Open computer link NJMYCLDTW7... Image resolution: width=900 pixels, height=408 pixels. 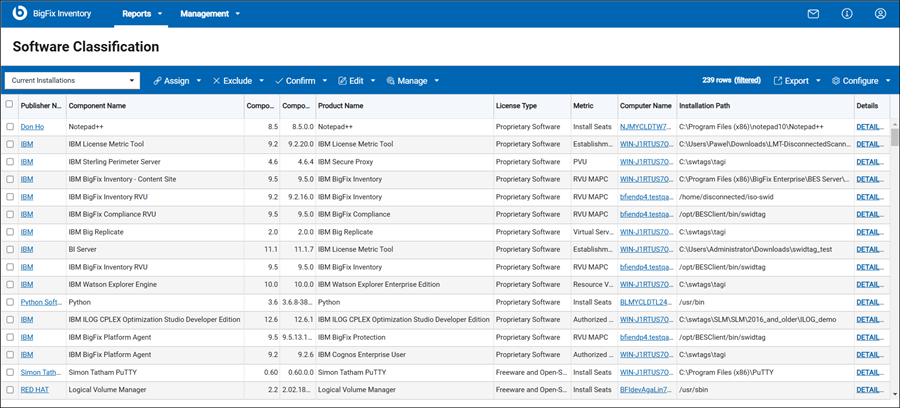click(646, 127)
